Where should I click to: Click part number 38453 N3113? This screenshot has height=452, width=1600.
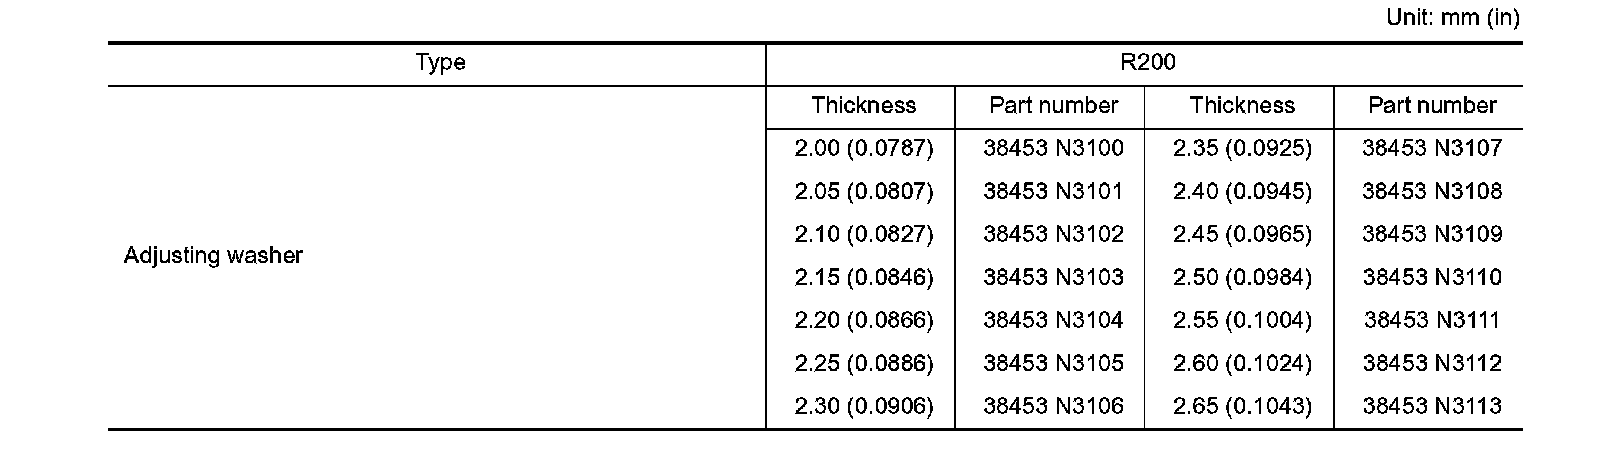pyautogui.click(x=1432, y=406)
